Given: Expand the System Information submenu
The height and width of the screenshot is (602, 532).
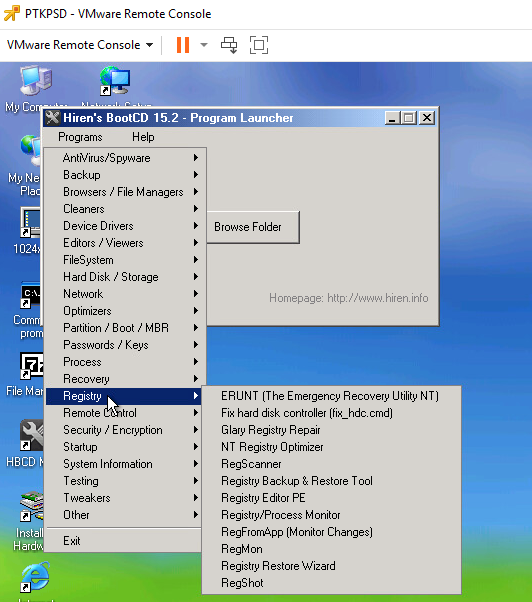Looking at the screenshot, I should point(124,464).
